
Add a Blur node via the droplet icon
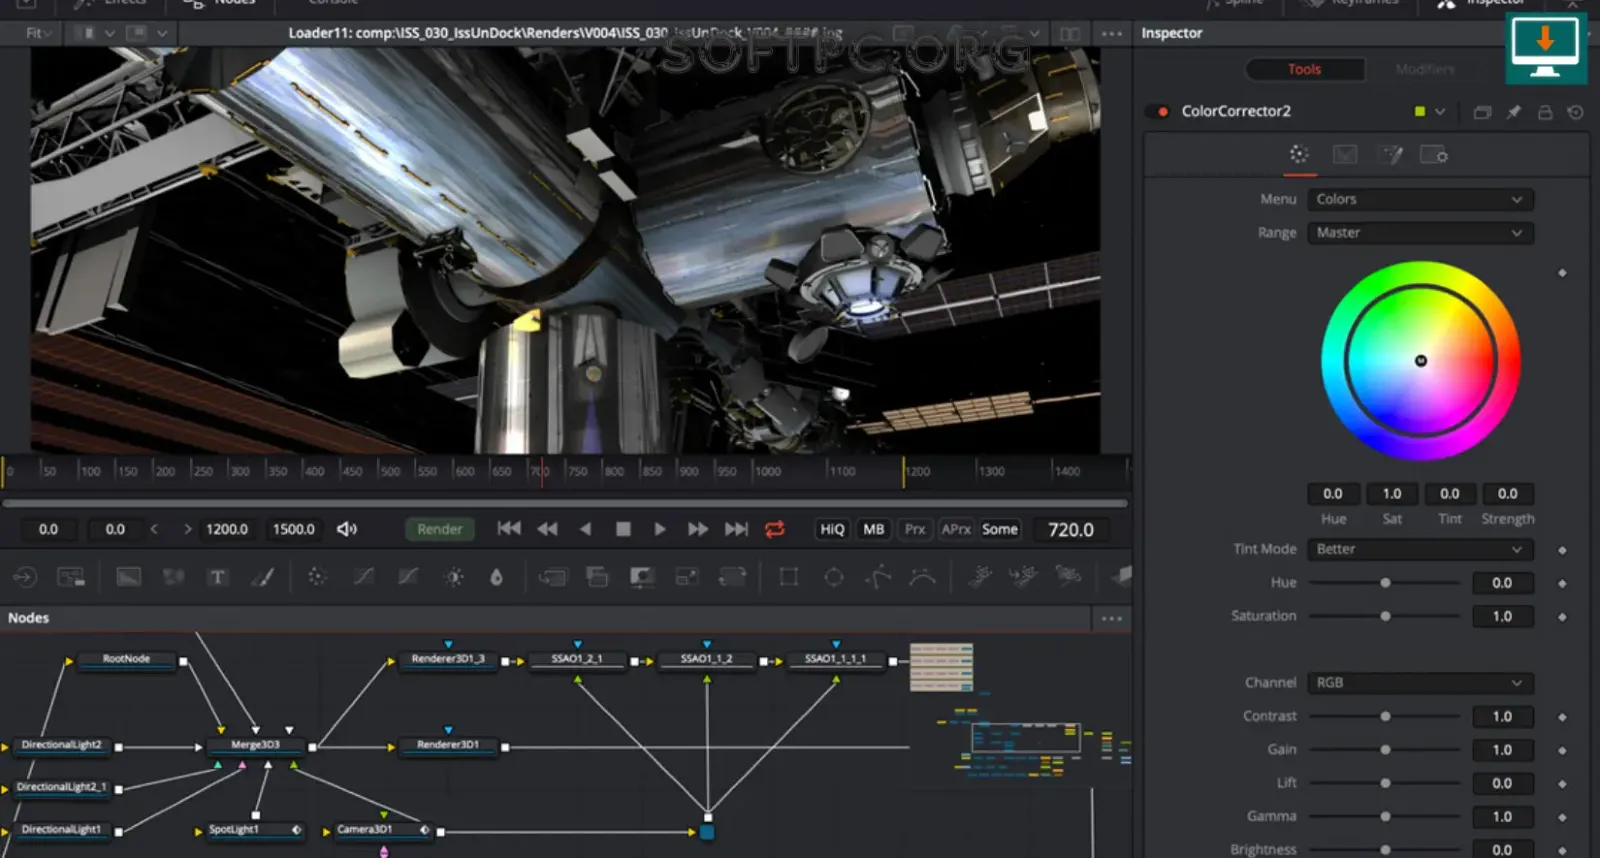pos(496,577)
